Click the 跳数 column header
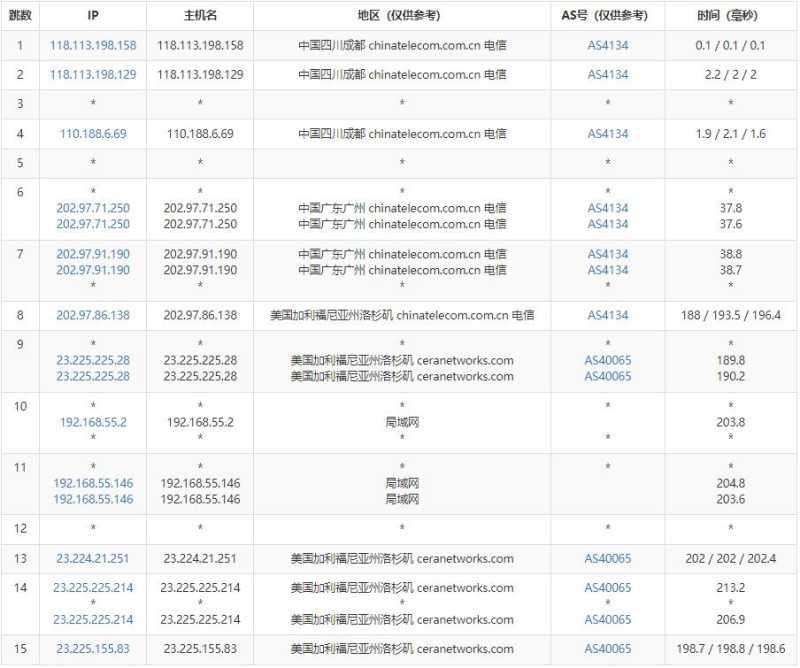The height and width of the screenshot is (668, 800). [20, 15]
